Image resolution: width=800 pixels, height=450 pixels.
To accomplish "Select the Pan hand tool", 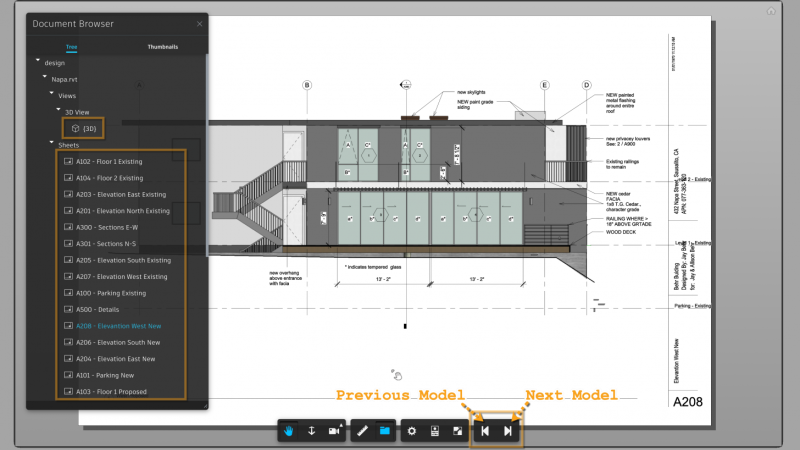I will point(290,431).
